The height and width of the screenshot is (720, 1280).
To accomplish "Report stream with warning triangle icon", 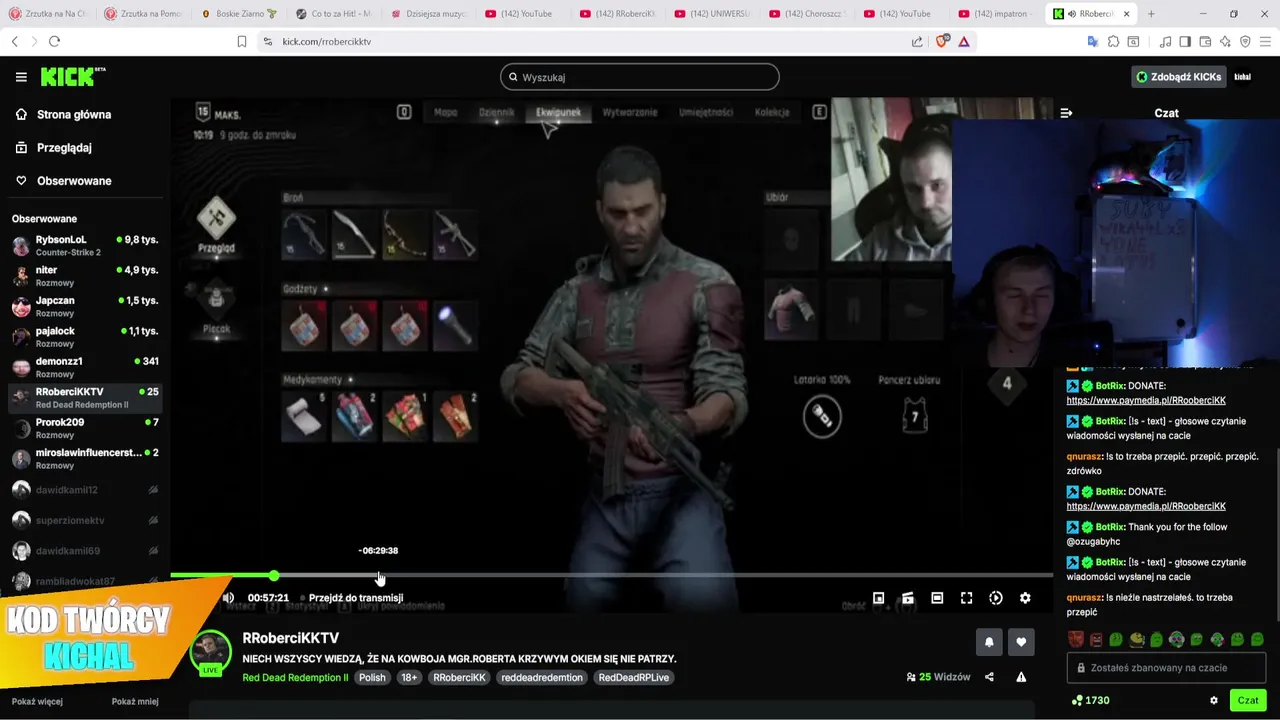I will 1021,677.
